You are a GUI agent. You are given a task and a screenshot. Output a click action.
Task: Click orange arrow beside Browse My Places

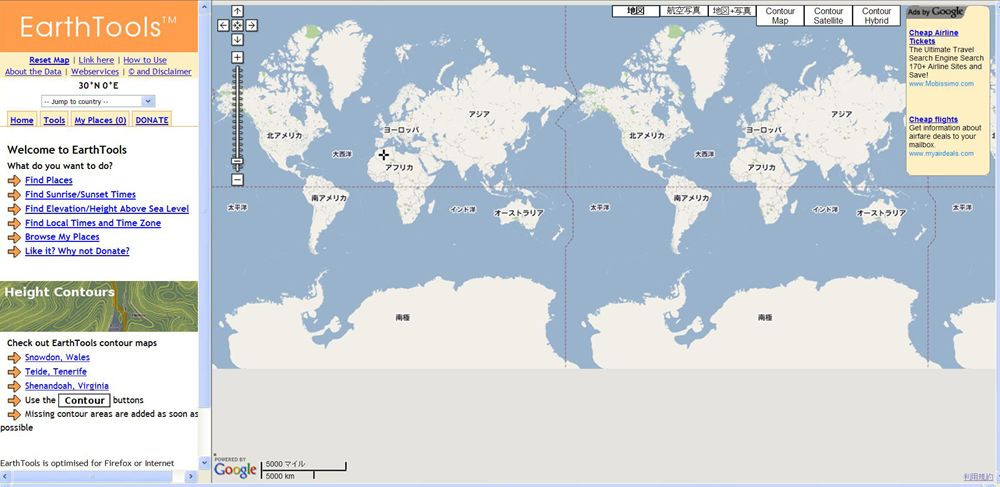(x=14, y=237)
